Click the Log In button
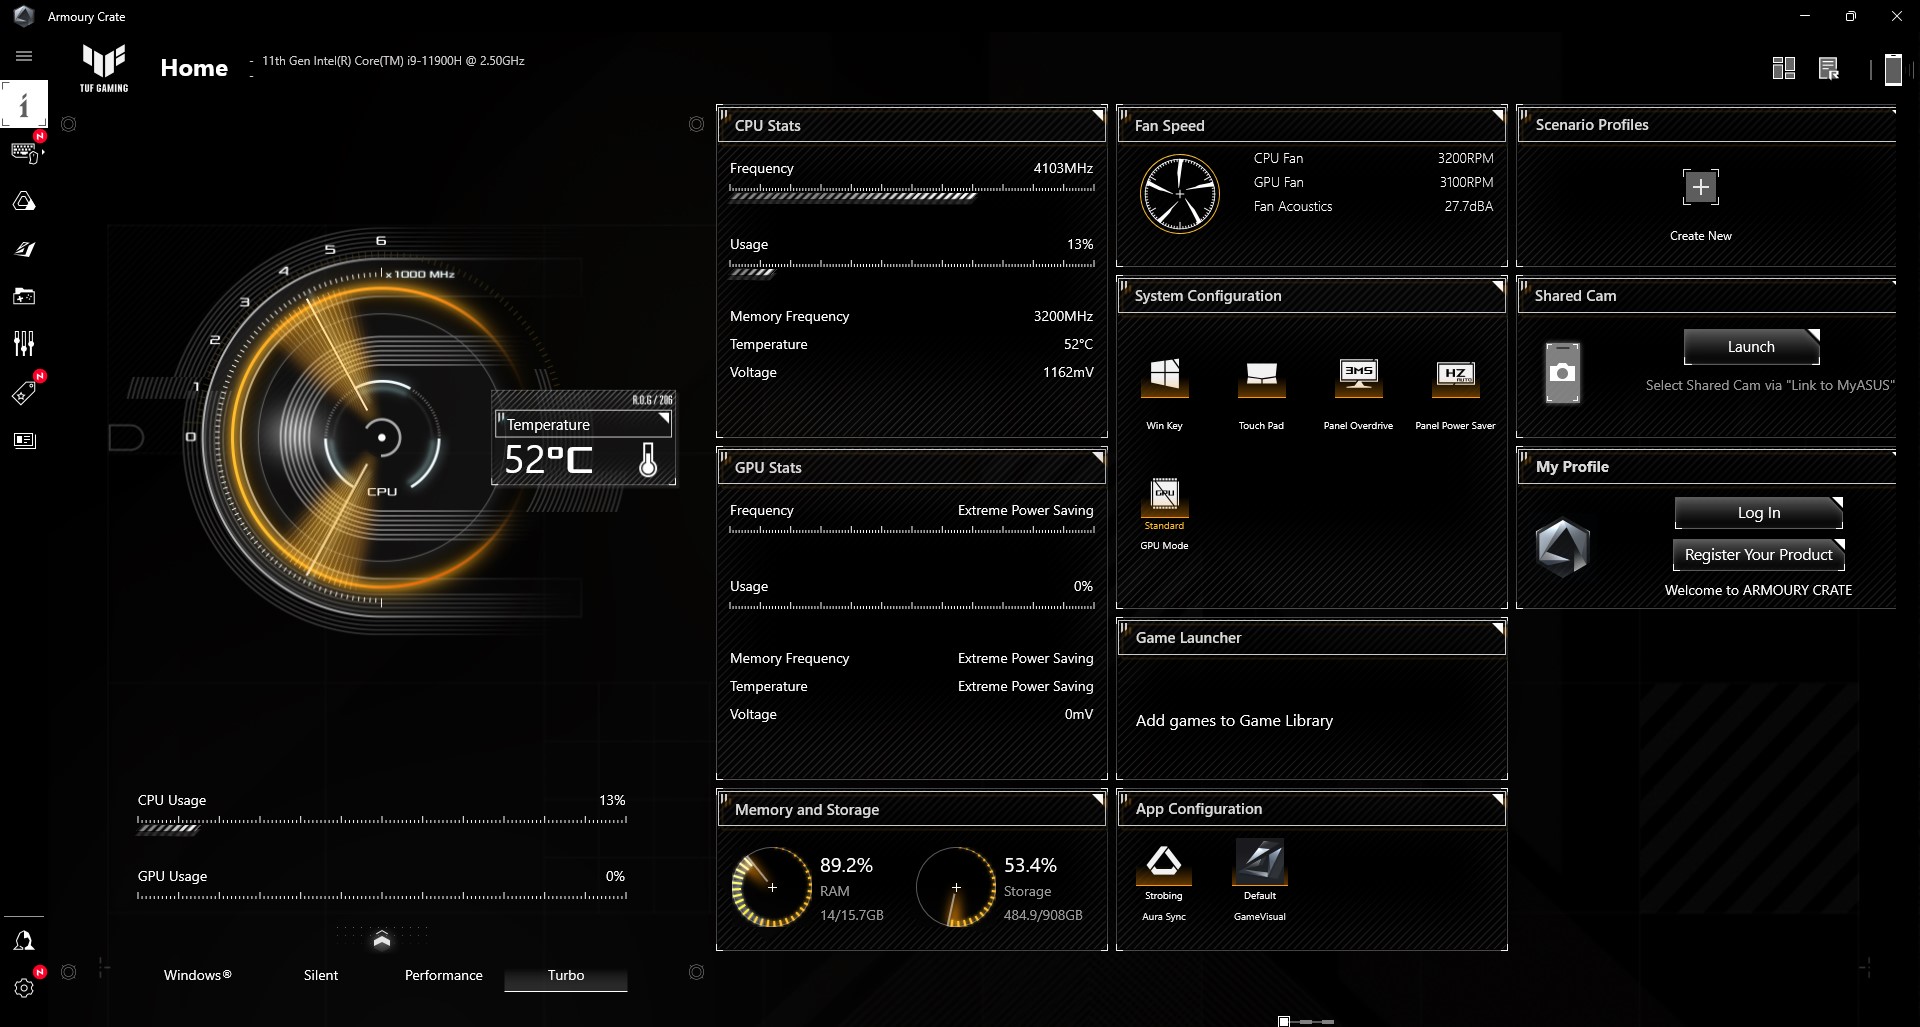The width and height of the screenshot is (1920, 1027). (1758, 512)
